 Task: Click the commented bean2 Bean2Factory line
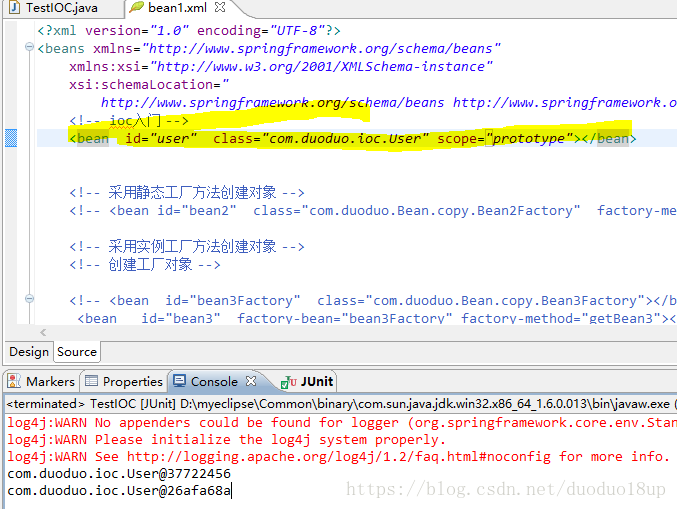[372, 211]
